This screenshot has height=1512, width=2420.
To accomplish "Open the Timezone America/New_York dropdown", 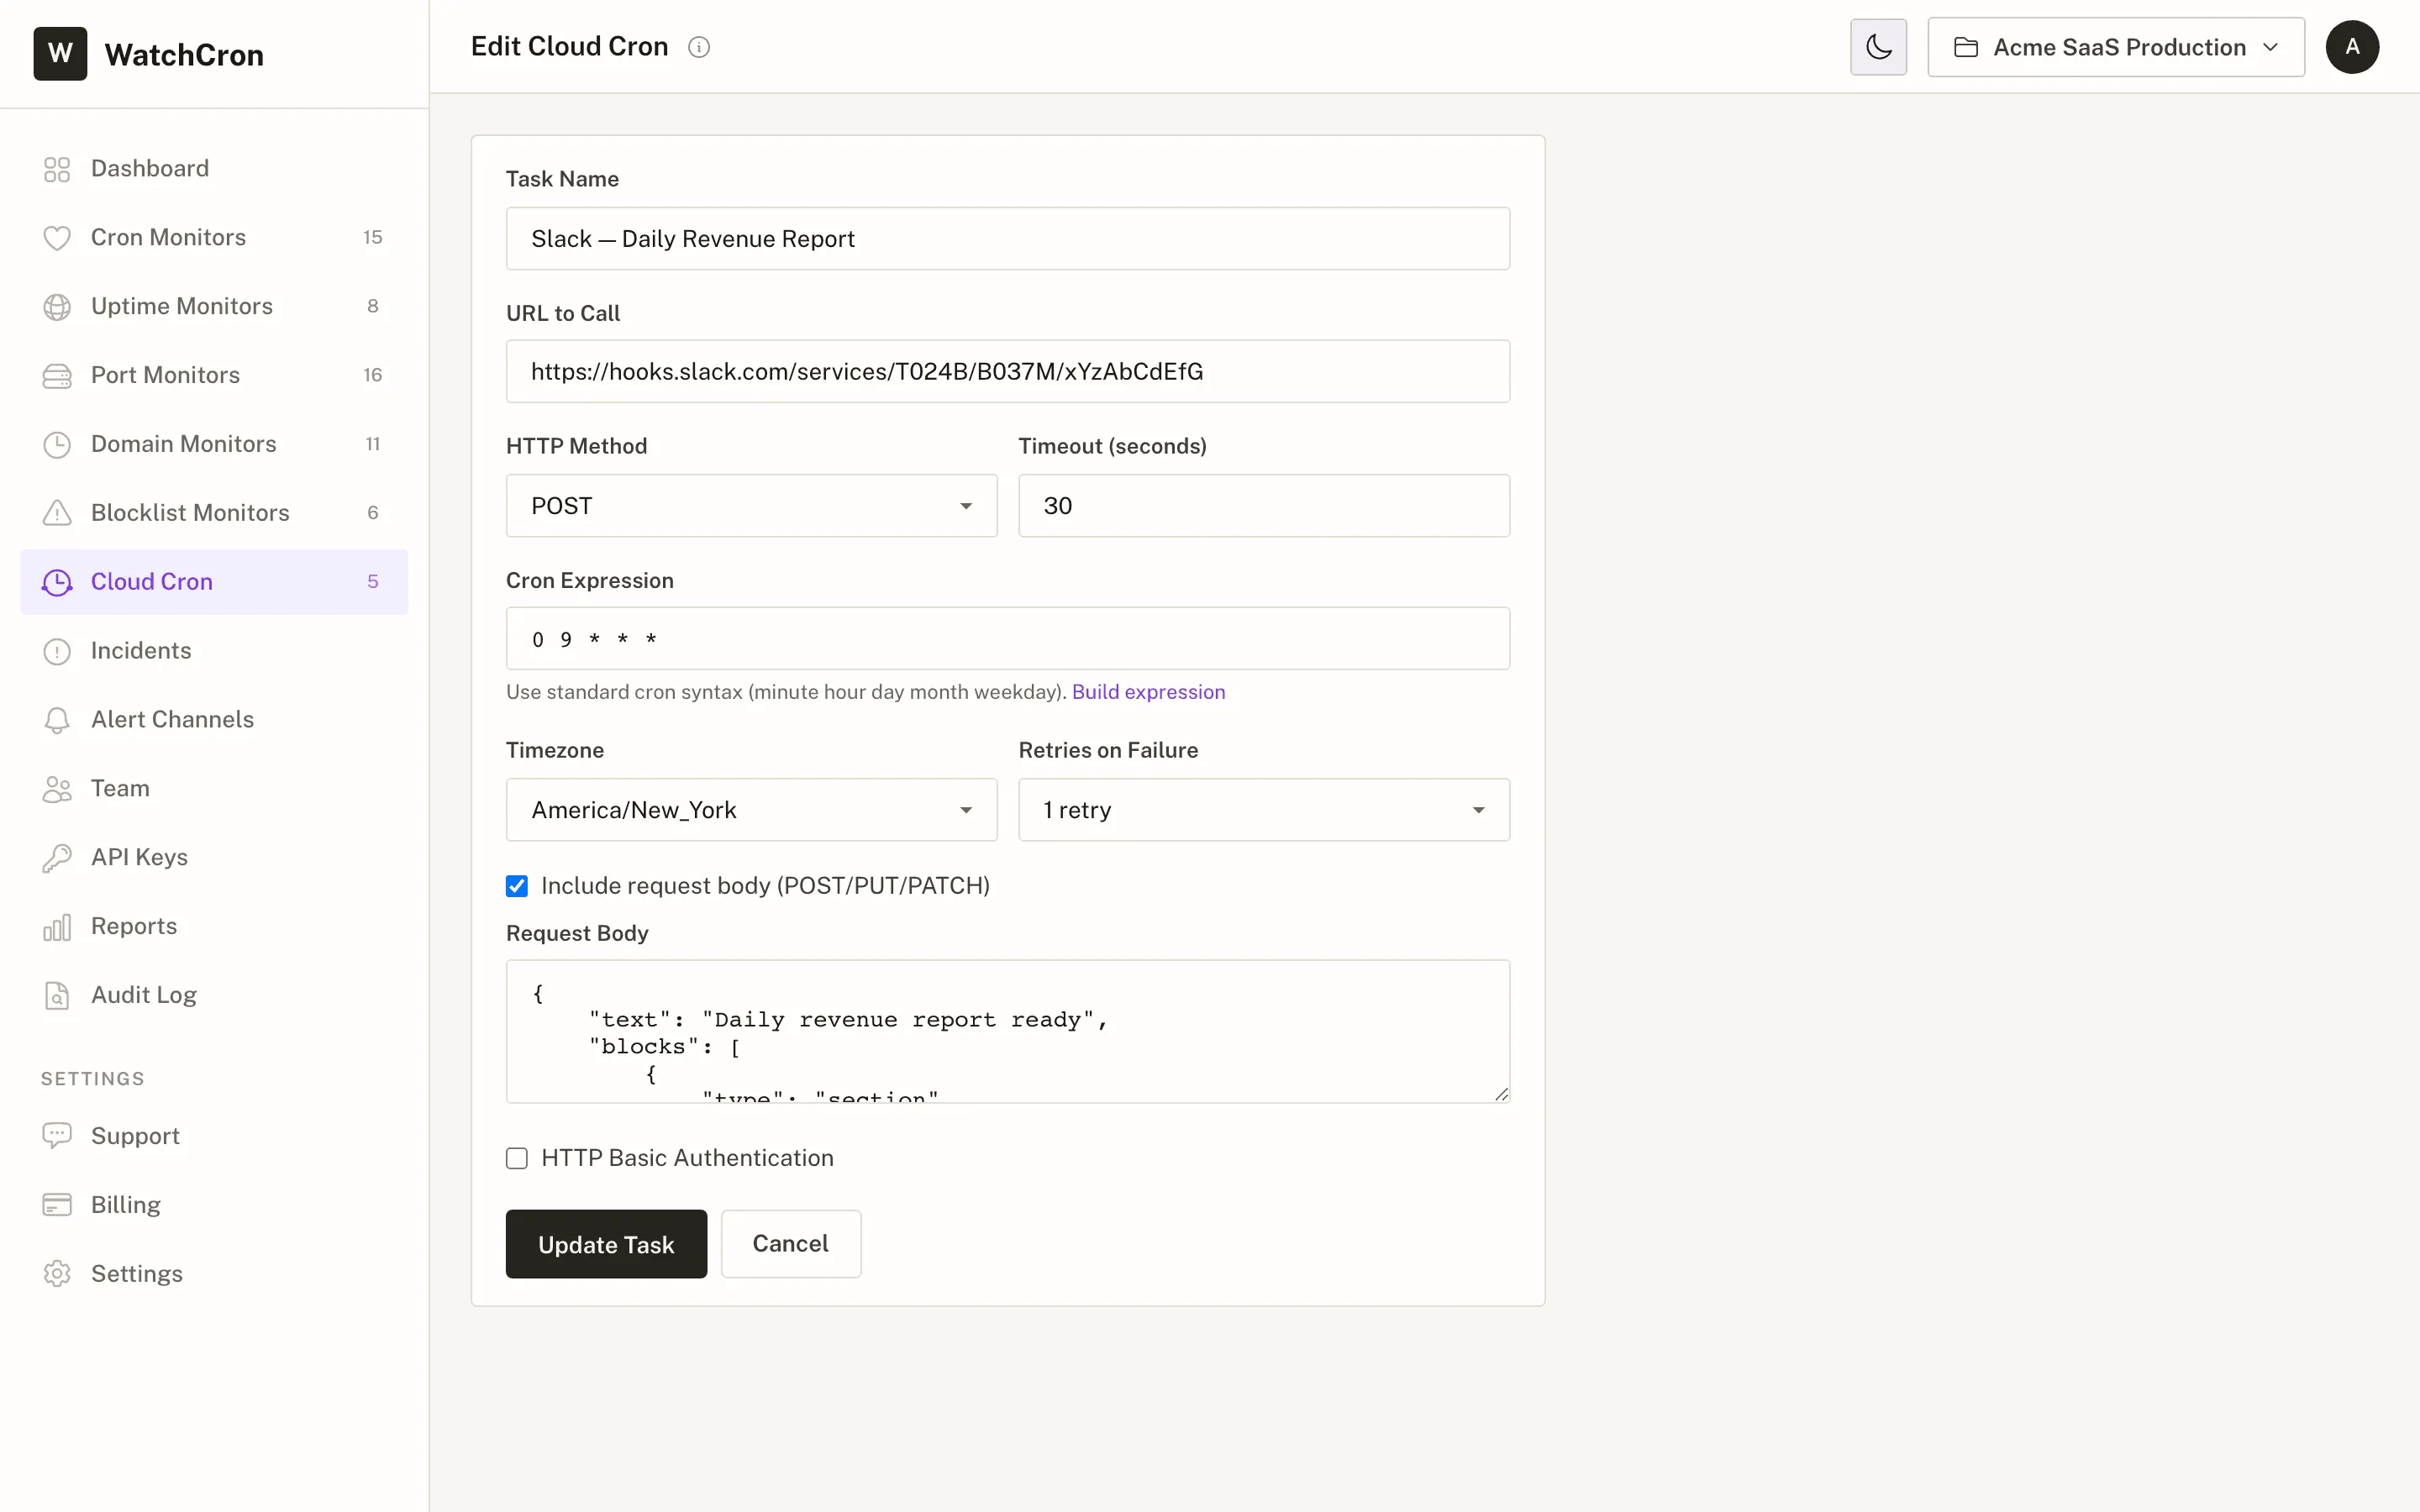I will [x=751, y=810].
